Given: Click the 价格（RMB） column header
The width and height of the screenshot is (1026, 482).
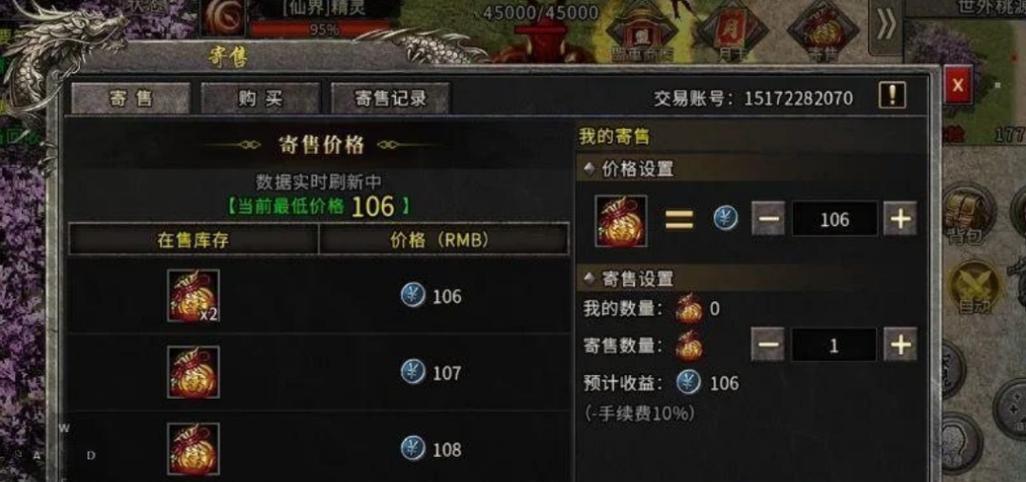Looking at the screenshot, I should (x=443, y=240).
